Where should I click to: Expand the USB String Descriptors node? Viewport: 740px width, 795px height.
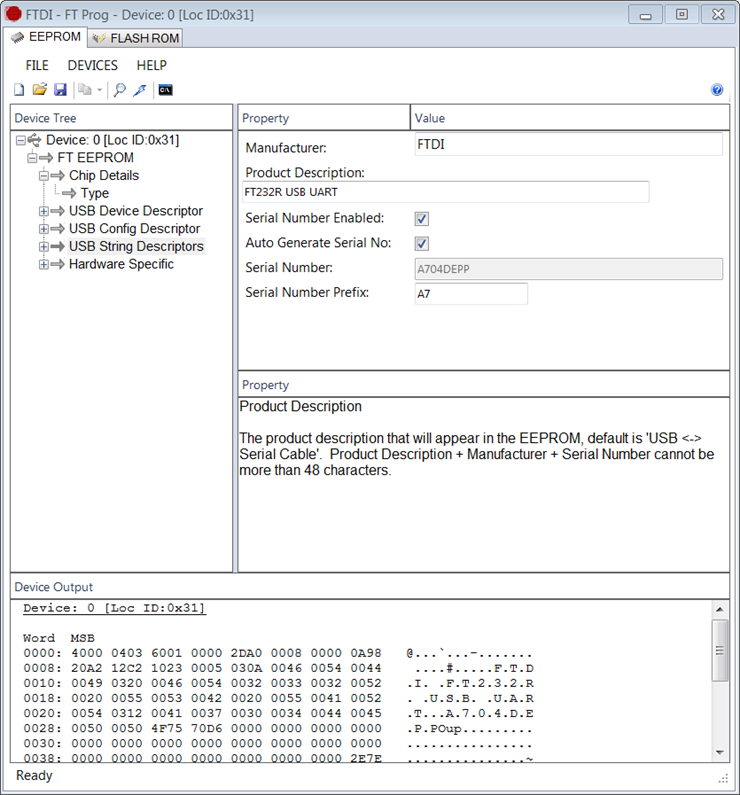[44, 246]
